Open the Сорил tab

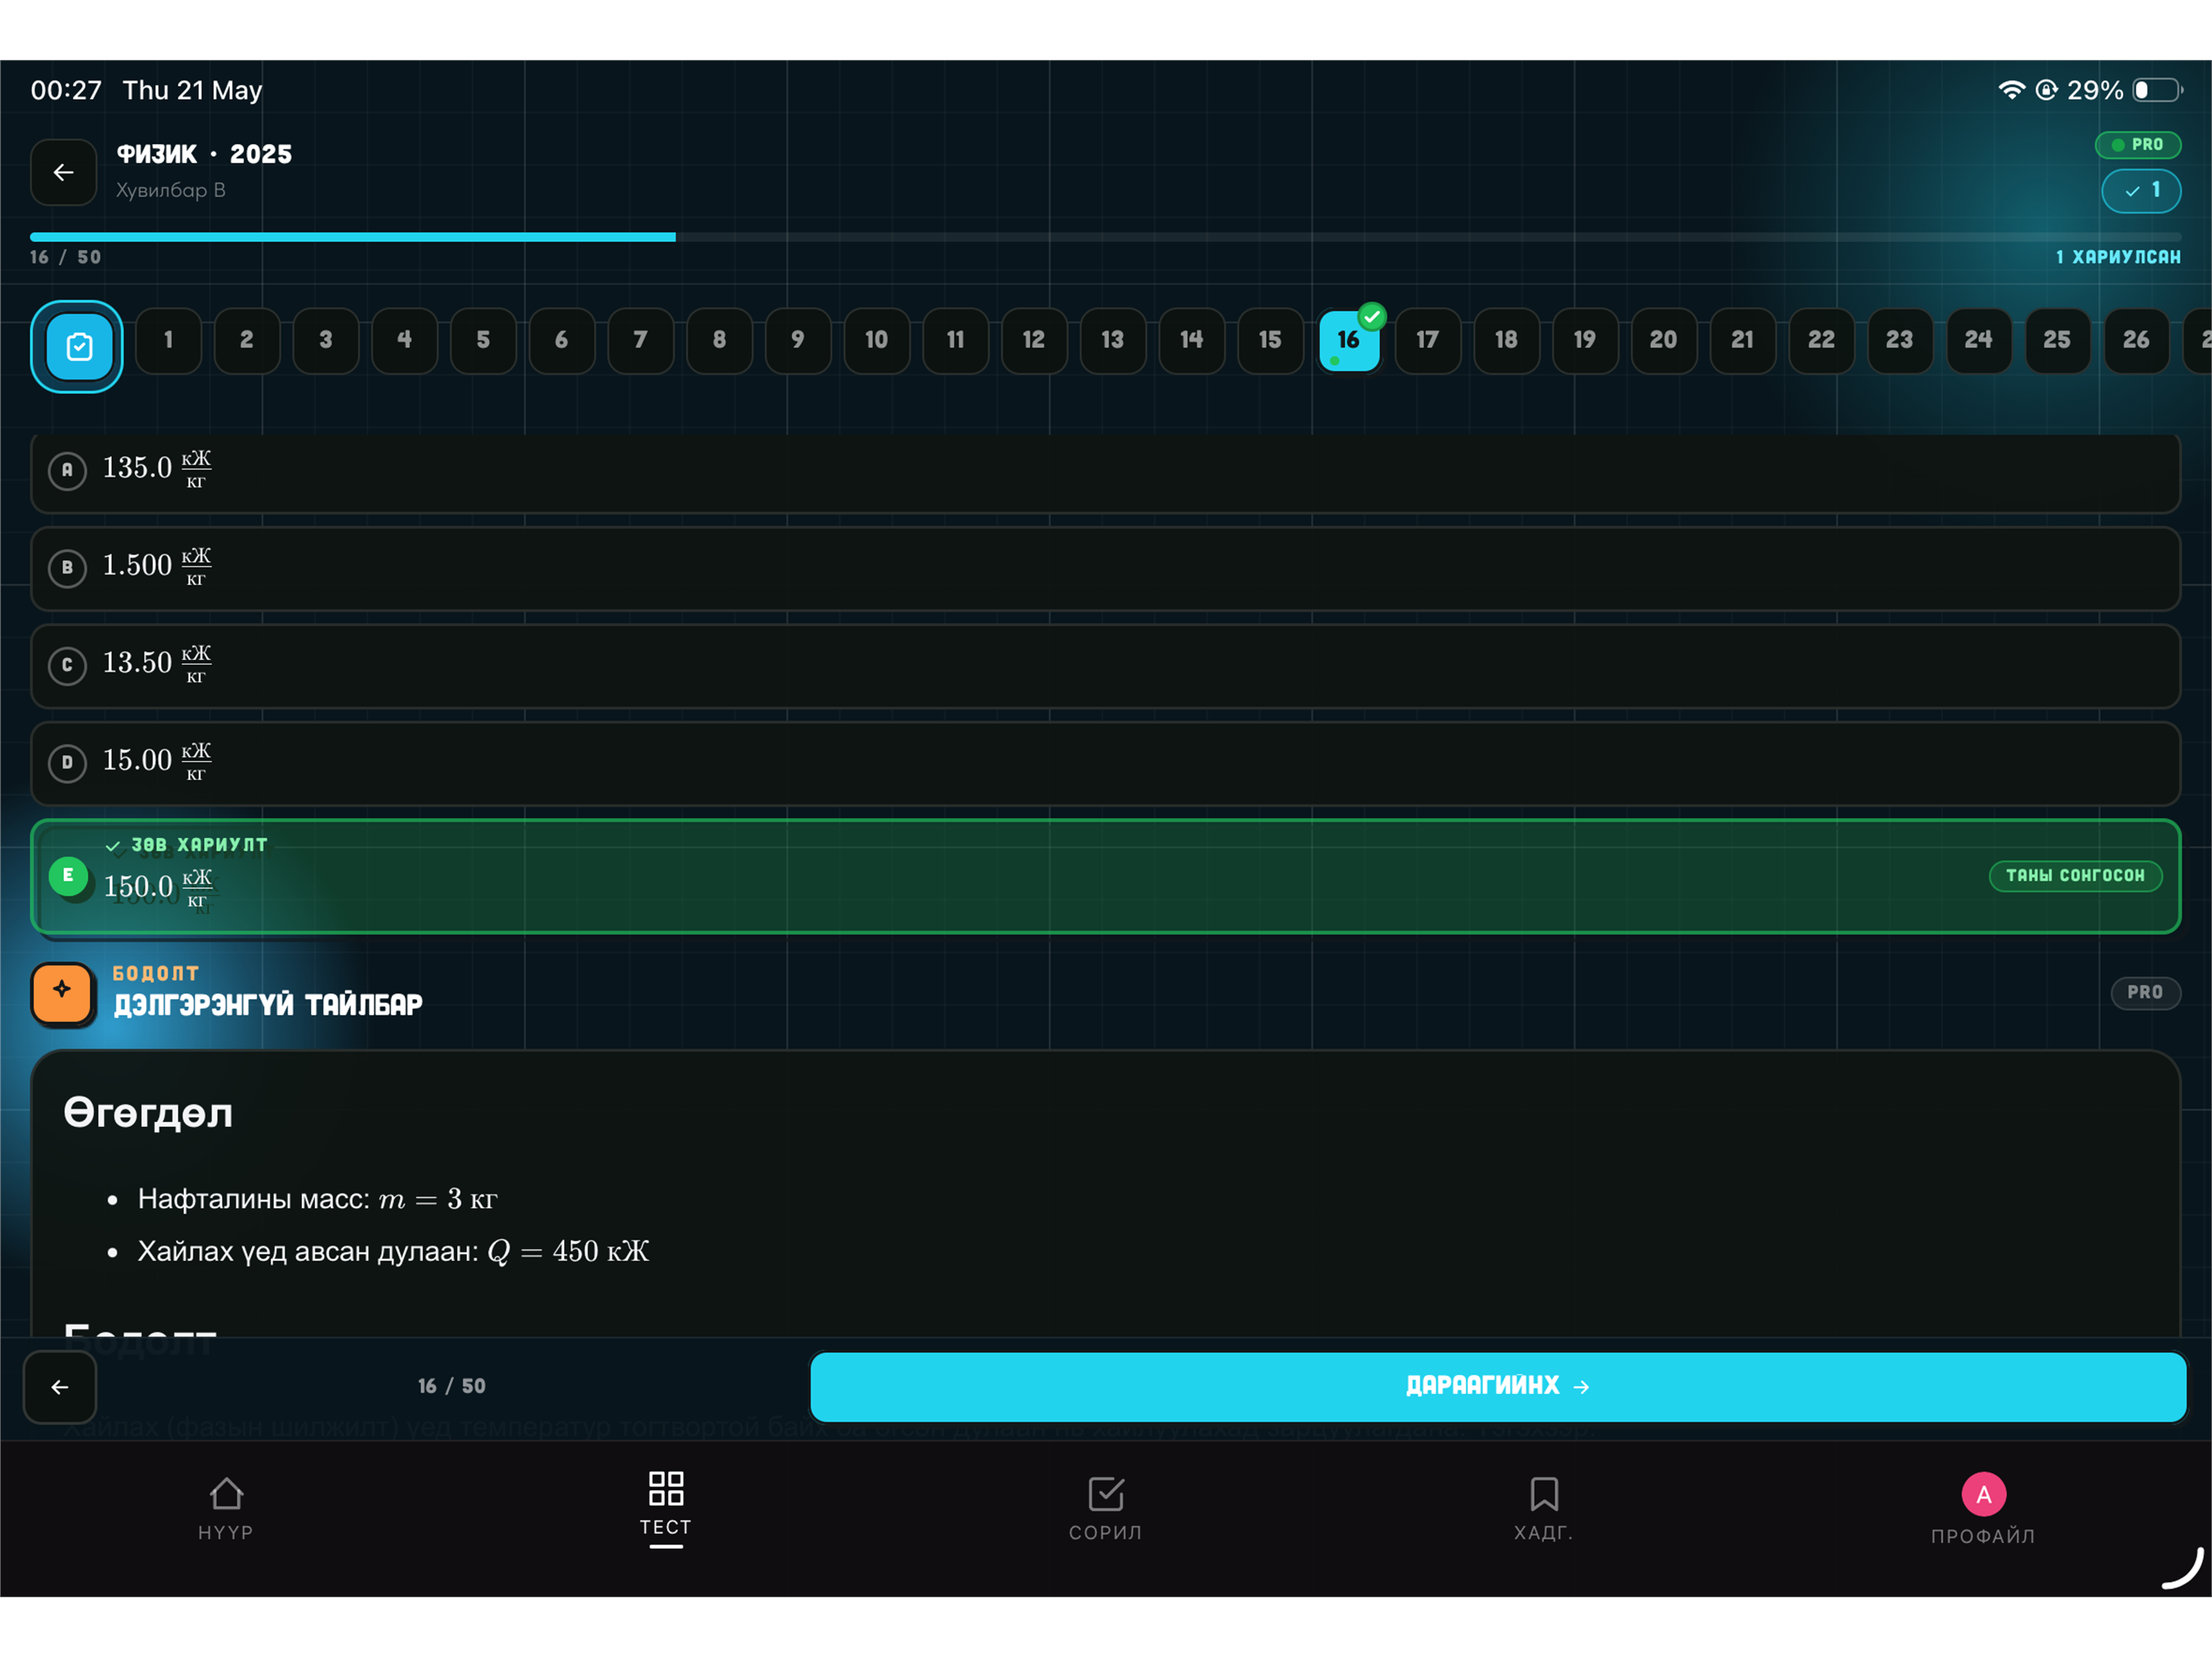pos(1105,1509)
